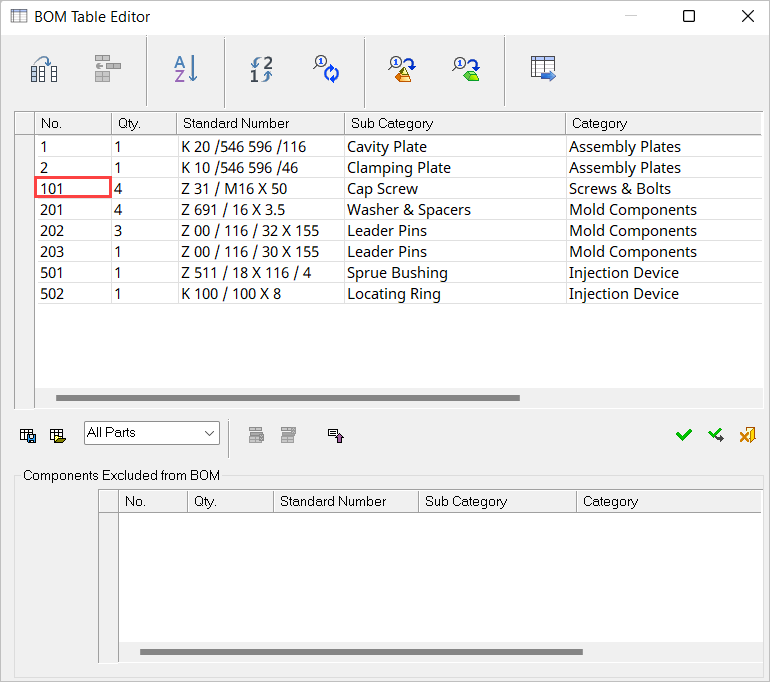
Task: Click the renumber 1-2 icon
Action: click(x=261, y=69)
